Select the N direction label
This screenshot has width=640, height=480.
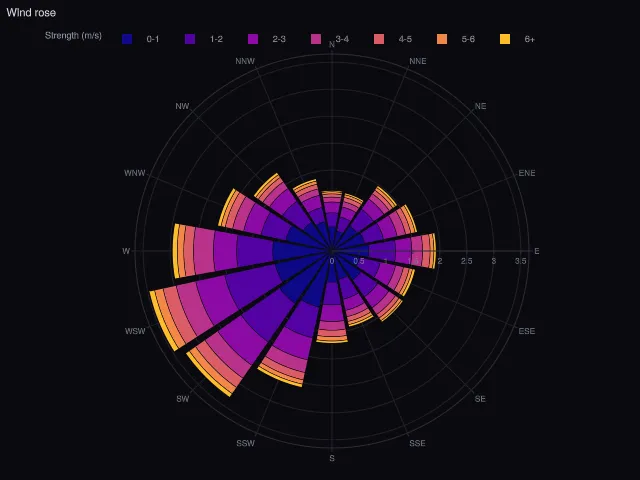point(332,45)
